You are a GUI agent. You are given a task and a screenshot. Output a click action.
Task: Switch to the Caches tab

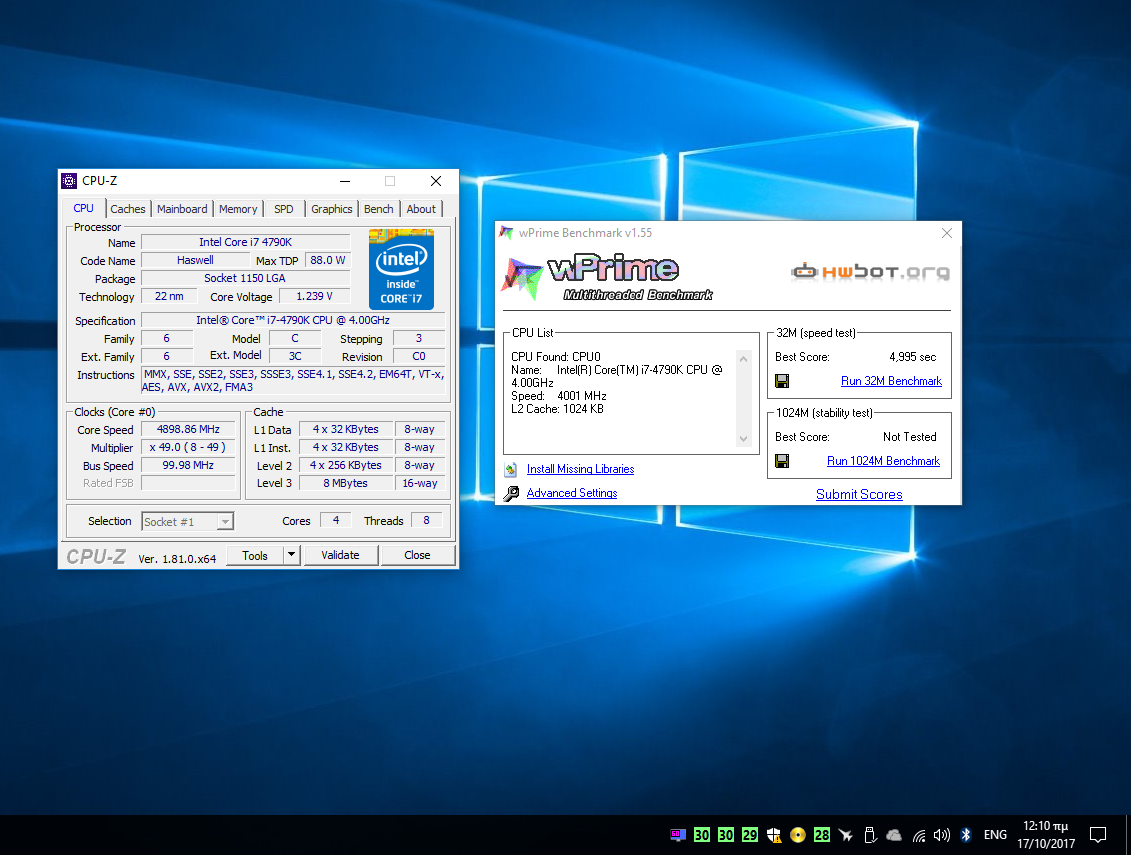click(128, 209)
